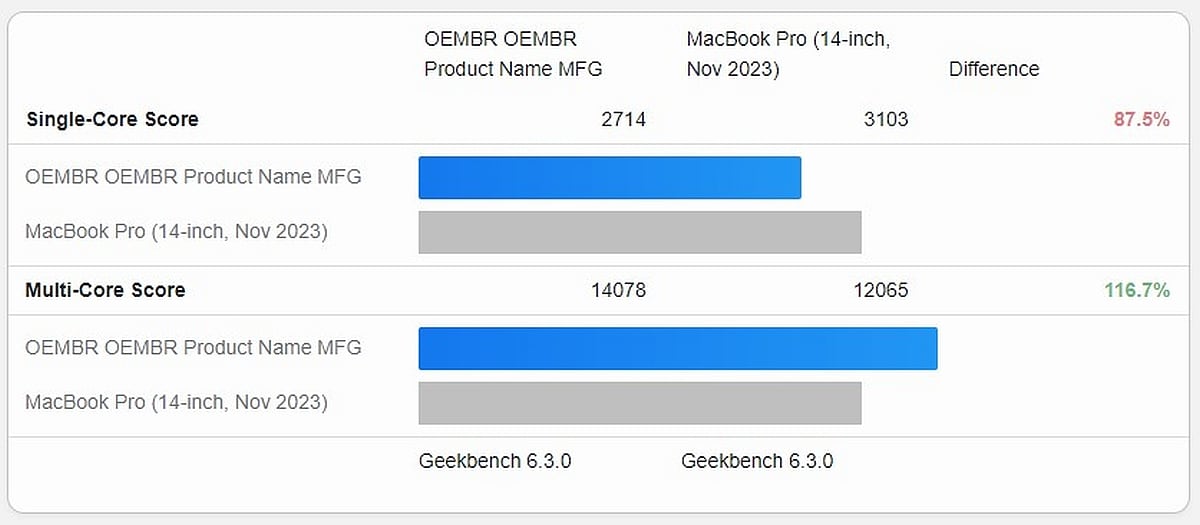Select the single-core score value 3103

pyautogui.click(x=886, y=120)
